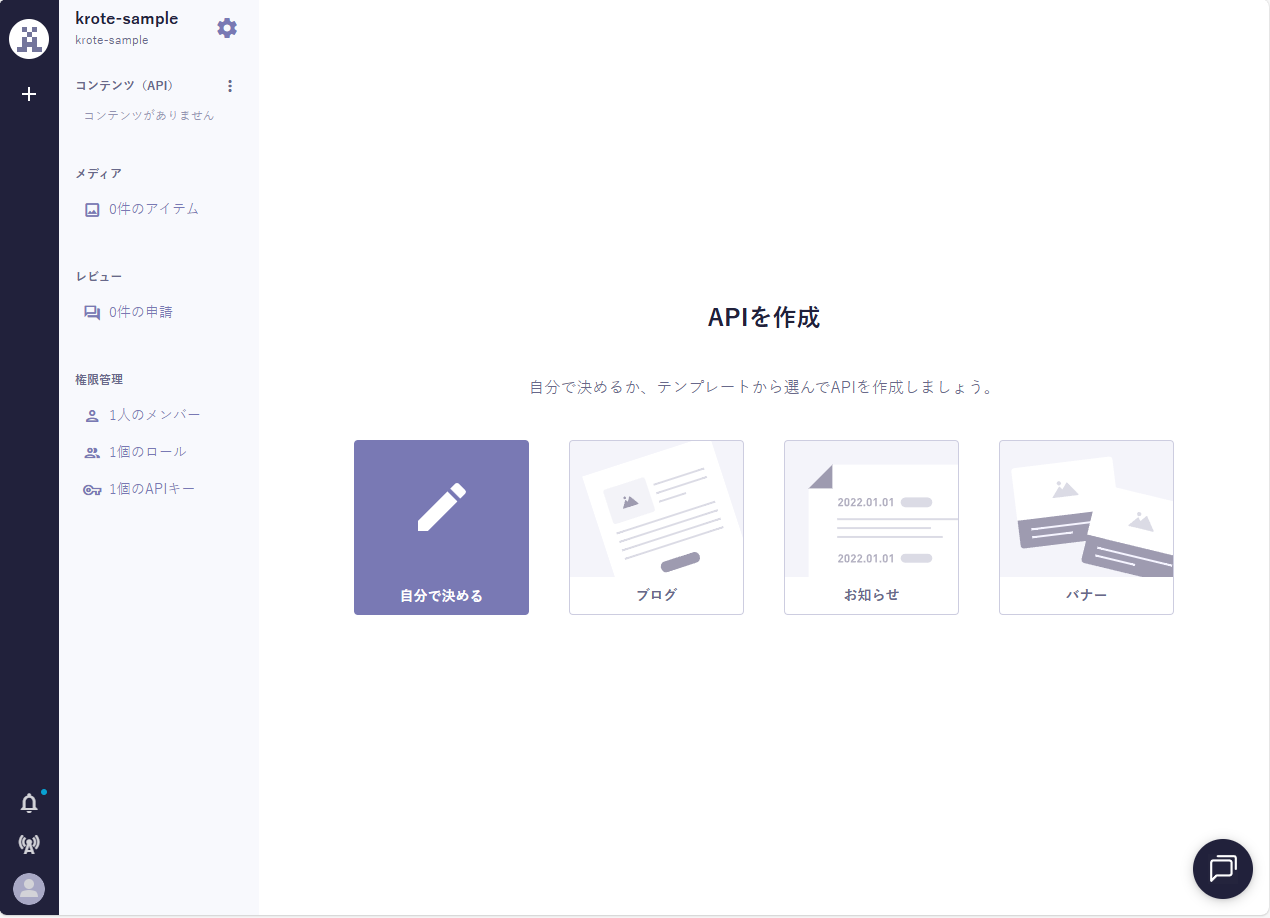The width and height of the screenshot is (1270, 918).
Task: Select the ブログ template card
Action: point(656,527)
